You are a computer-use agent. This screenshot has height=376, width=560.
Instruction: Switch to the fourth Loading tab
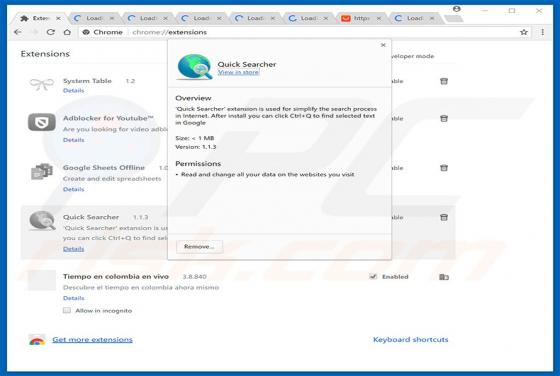click(254, 18)
